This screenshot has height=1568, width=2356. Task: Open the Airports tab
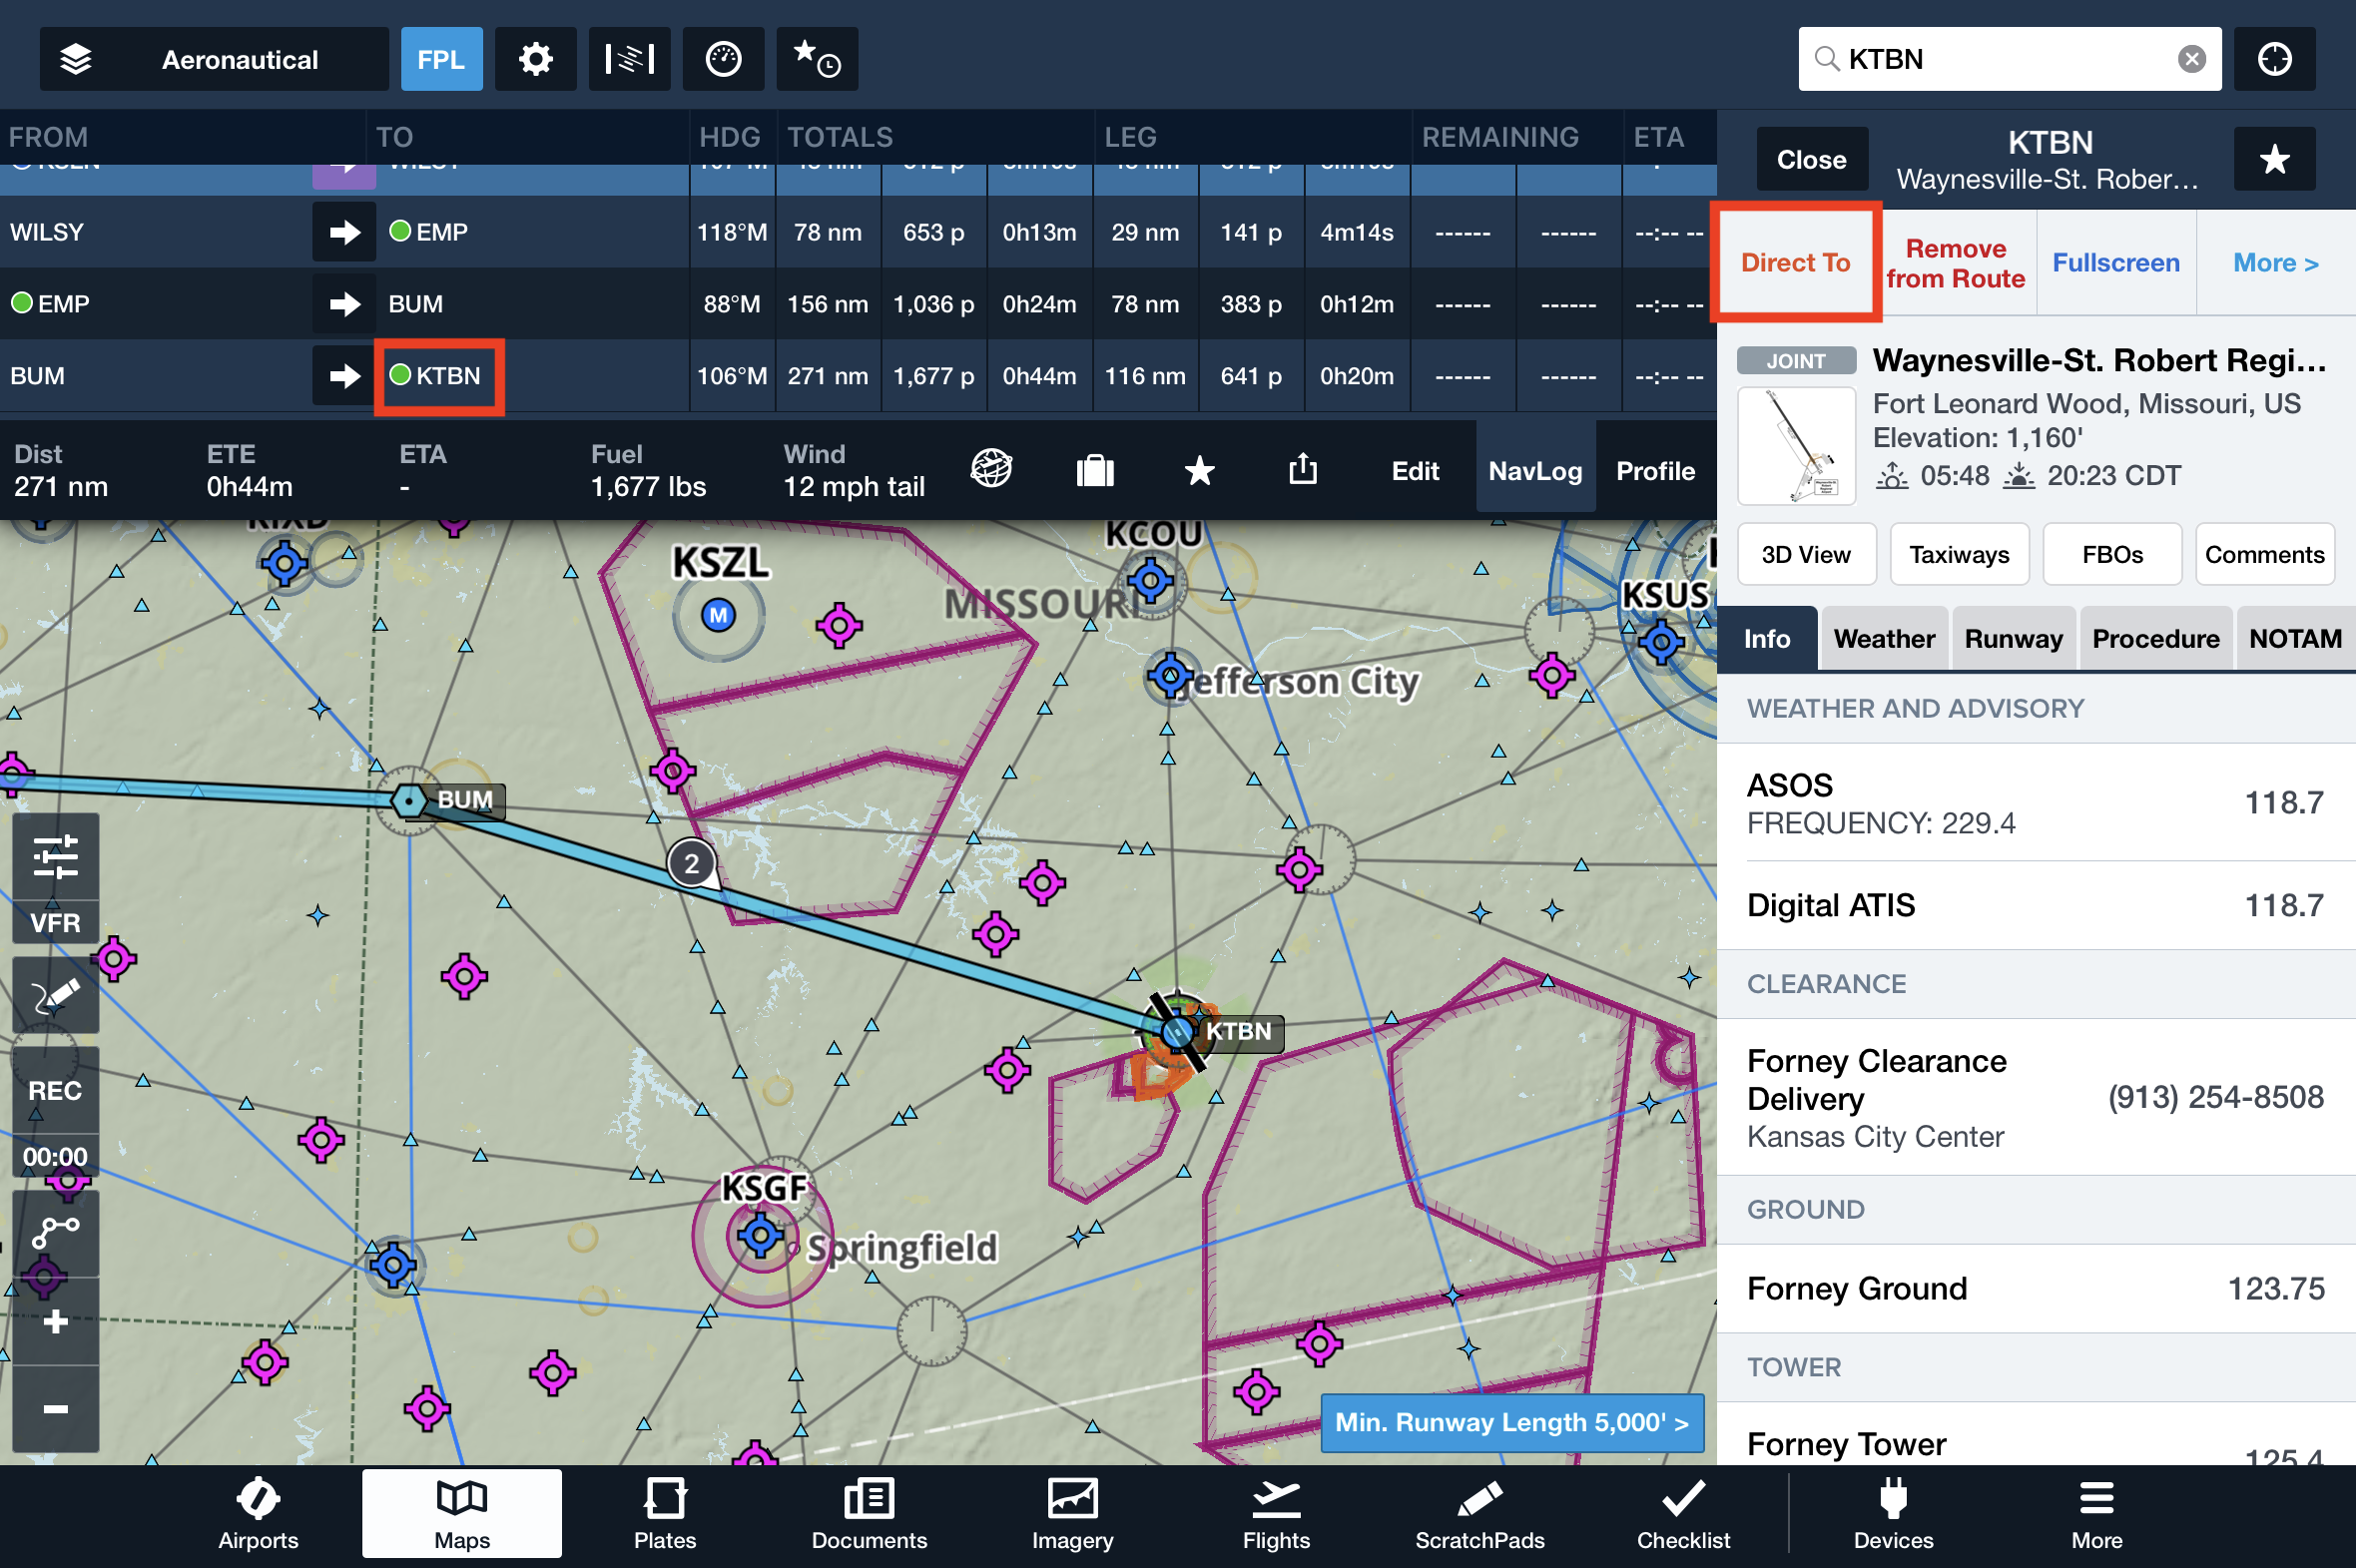(x=258, y=1513)
